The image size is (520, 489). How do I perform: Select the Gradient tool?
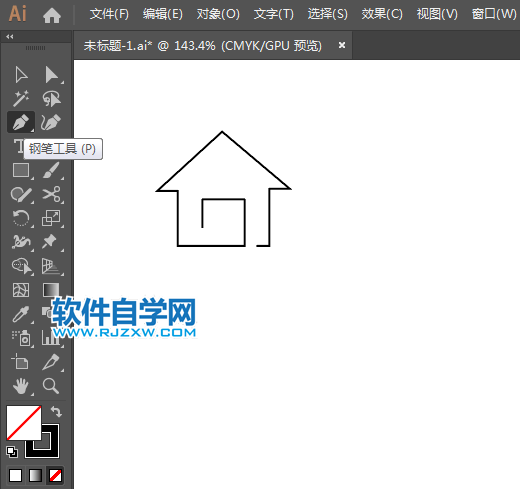pos(51,290)
